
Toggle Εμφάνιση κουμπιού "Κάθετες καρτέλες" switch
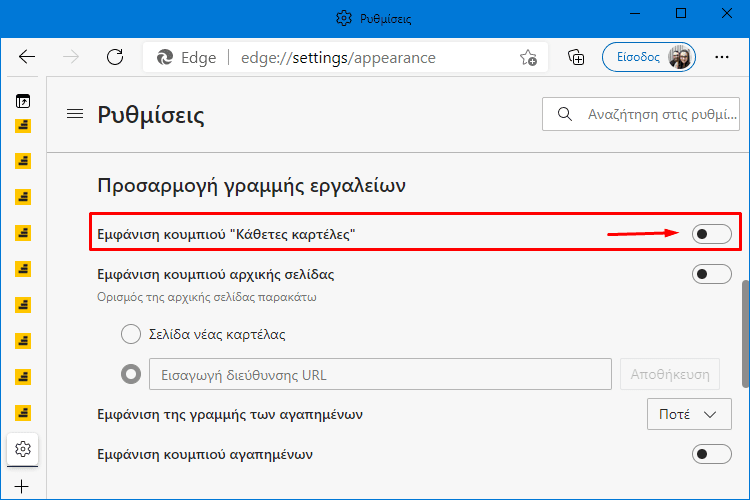(x=711, y=234)
